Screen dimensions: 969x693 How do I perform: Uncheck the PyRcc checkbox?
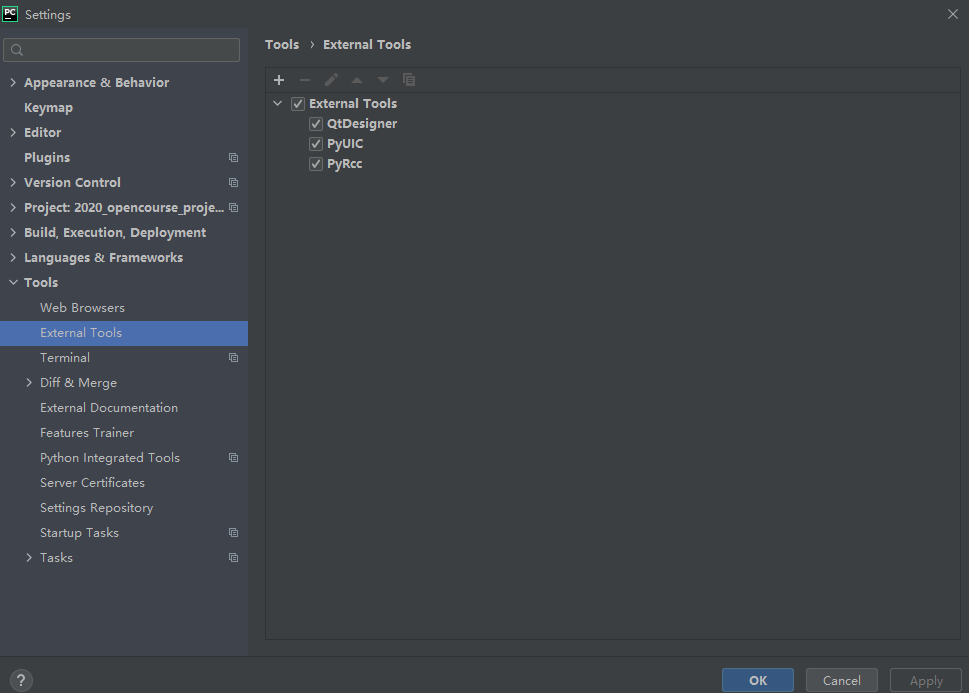pyautogui.click(x=316, y=164)
